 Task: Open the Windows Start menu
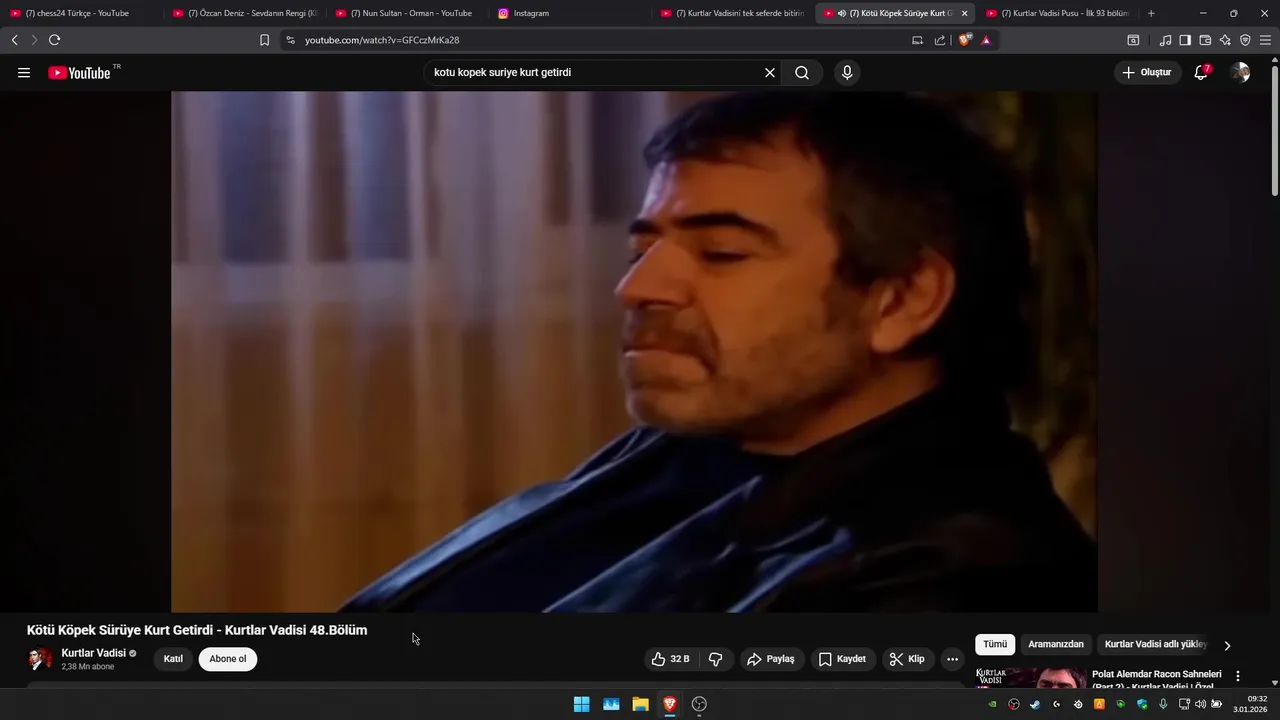pos(581,704)
